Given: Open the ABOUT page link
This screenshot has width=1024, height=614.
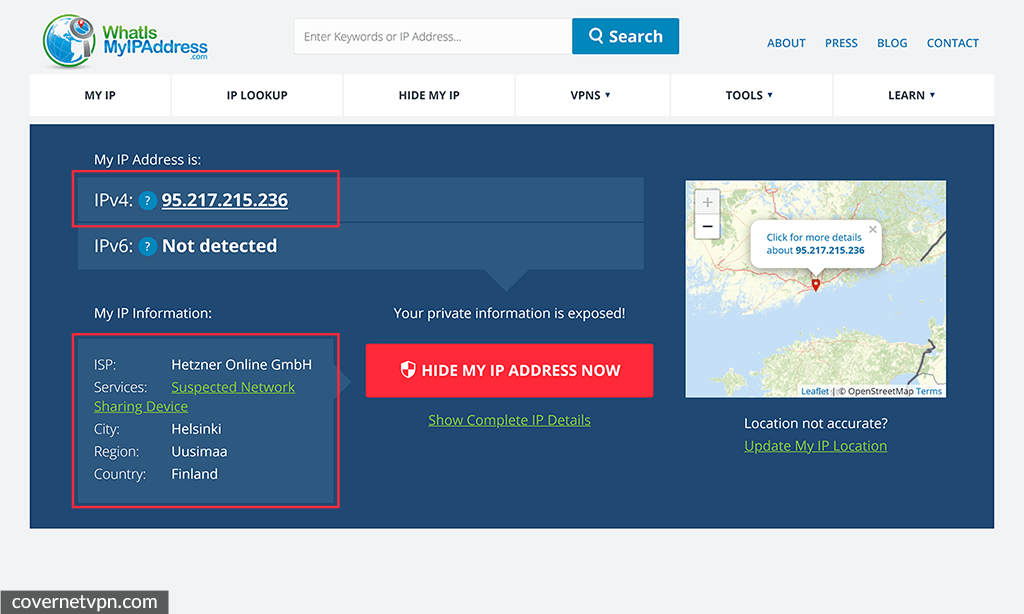Looking at the screenshot, I should point(786,43).
